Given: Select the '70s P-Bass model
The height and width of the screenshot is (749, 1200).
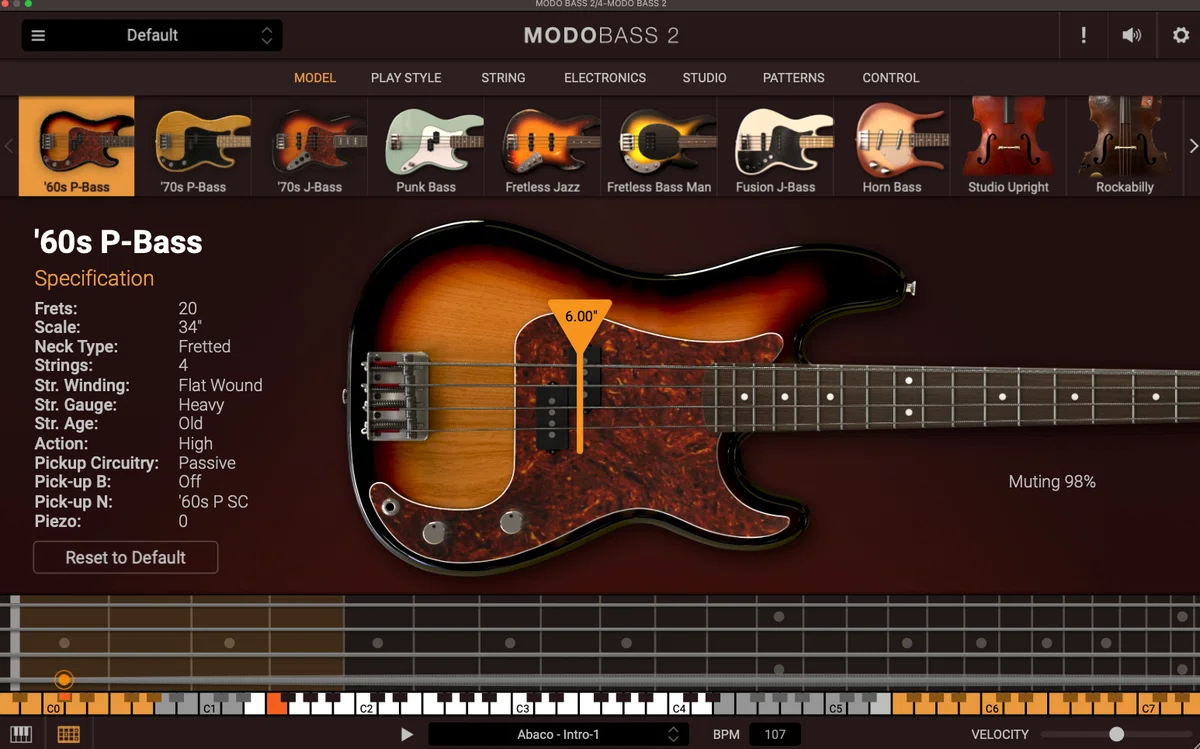Looking at the screenshot, I should coord(193,146).
